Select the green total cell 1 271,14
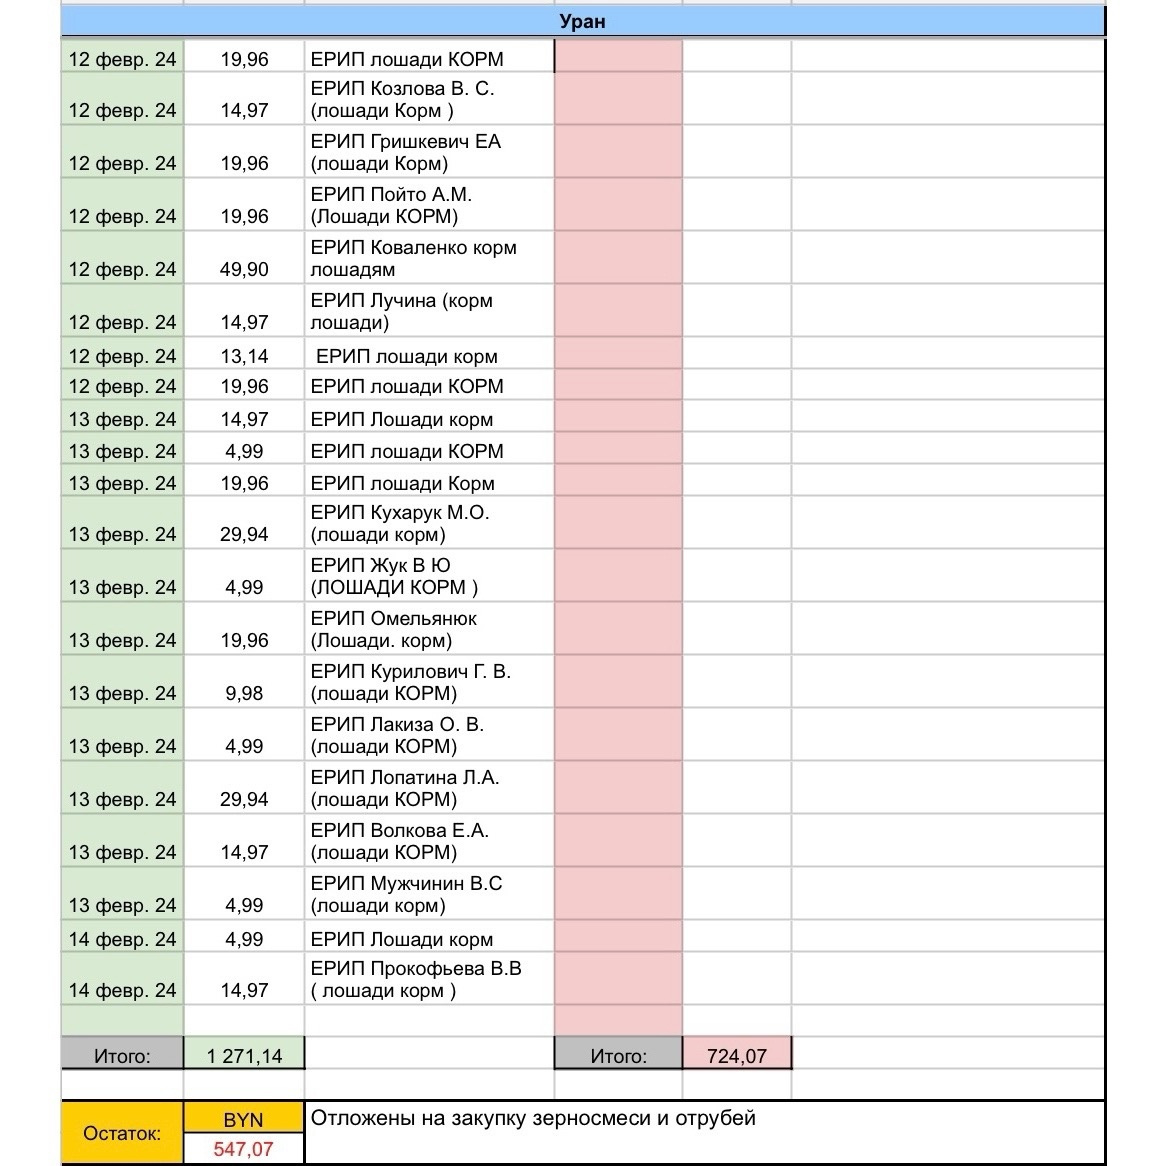Image resolution: width=1166 pixels, height=1166 pixels. [x=244, y=1055]
